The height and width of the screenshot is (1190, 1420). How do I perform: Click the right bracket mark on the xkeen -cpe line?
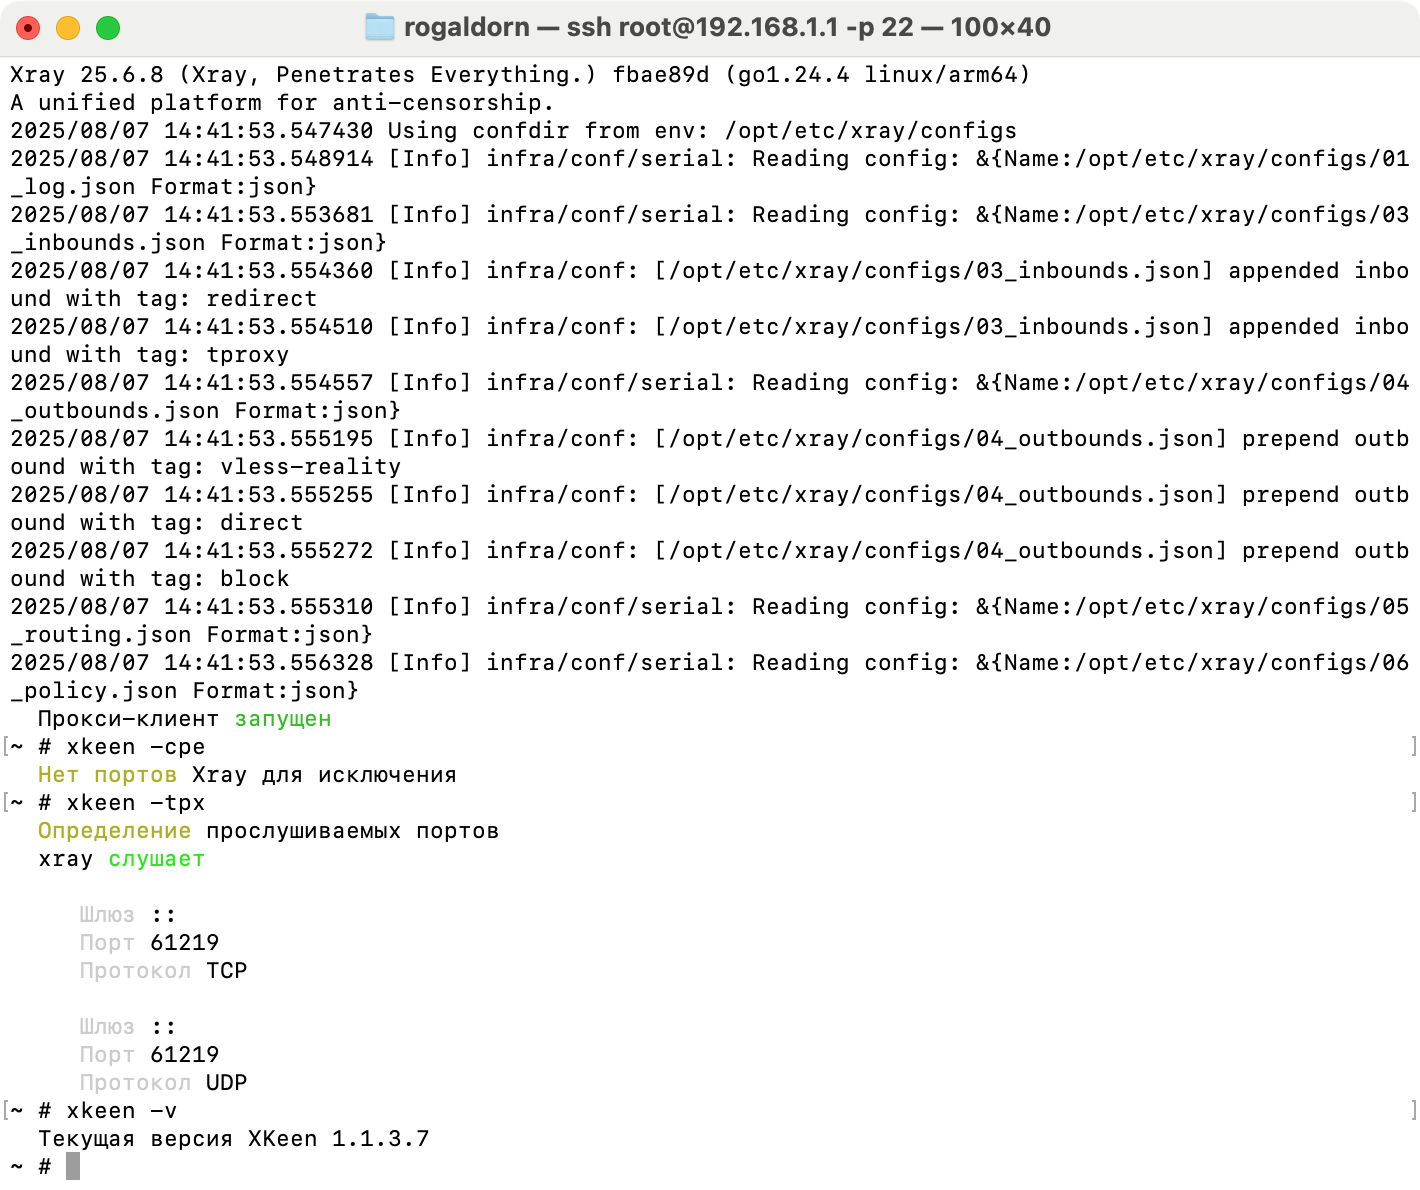(x=1413, y=747)
